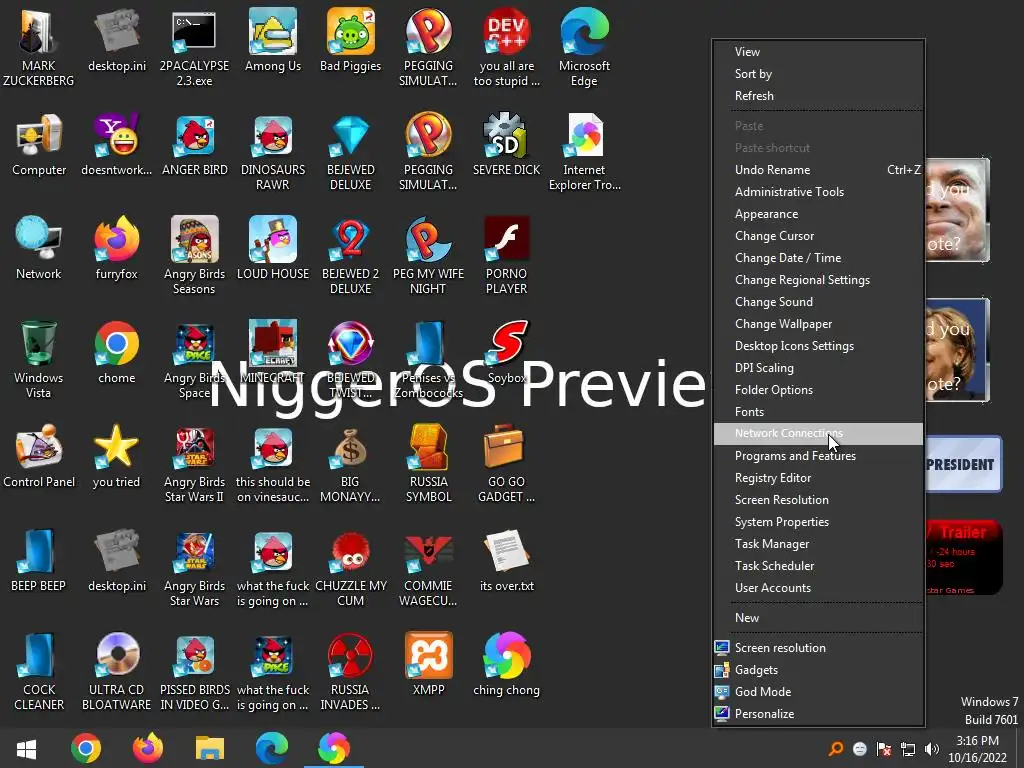
Task: Open File Explorer from the taskbar
Action: 210,748
